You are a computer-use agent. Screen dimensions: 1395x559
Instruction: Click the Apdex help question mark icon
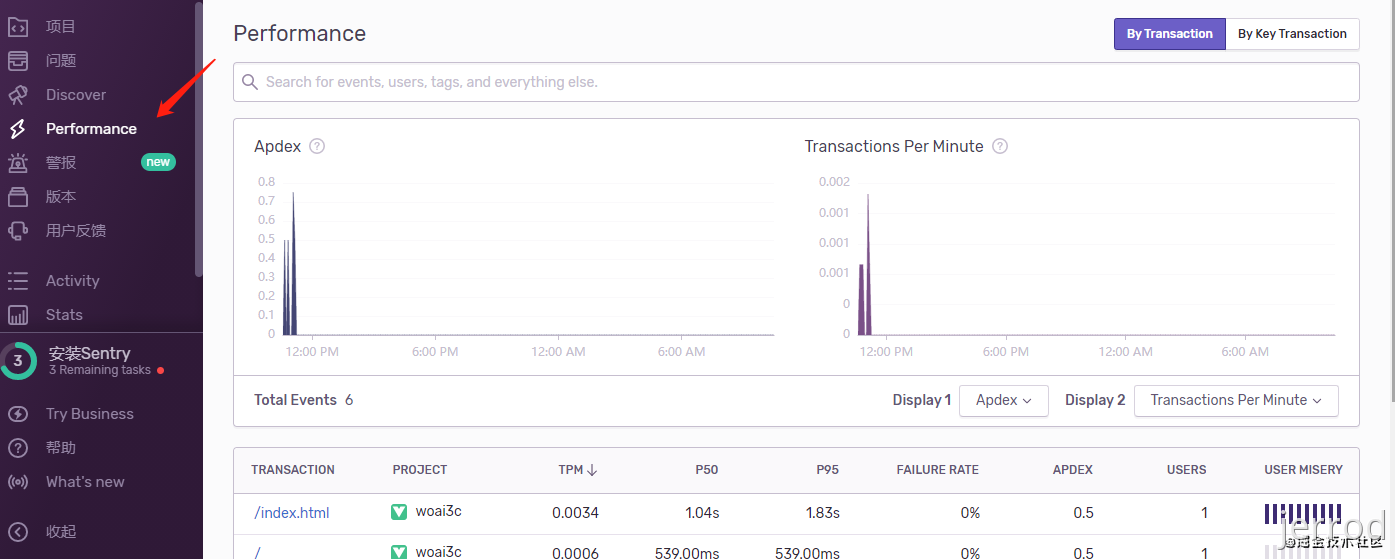317,146
